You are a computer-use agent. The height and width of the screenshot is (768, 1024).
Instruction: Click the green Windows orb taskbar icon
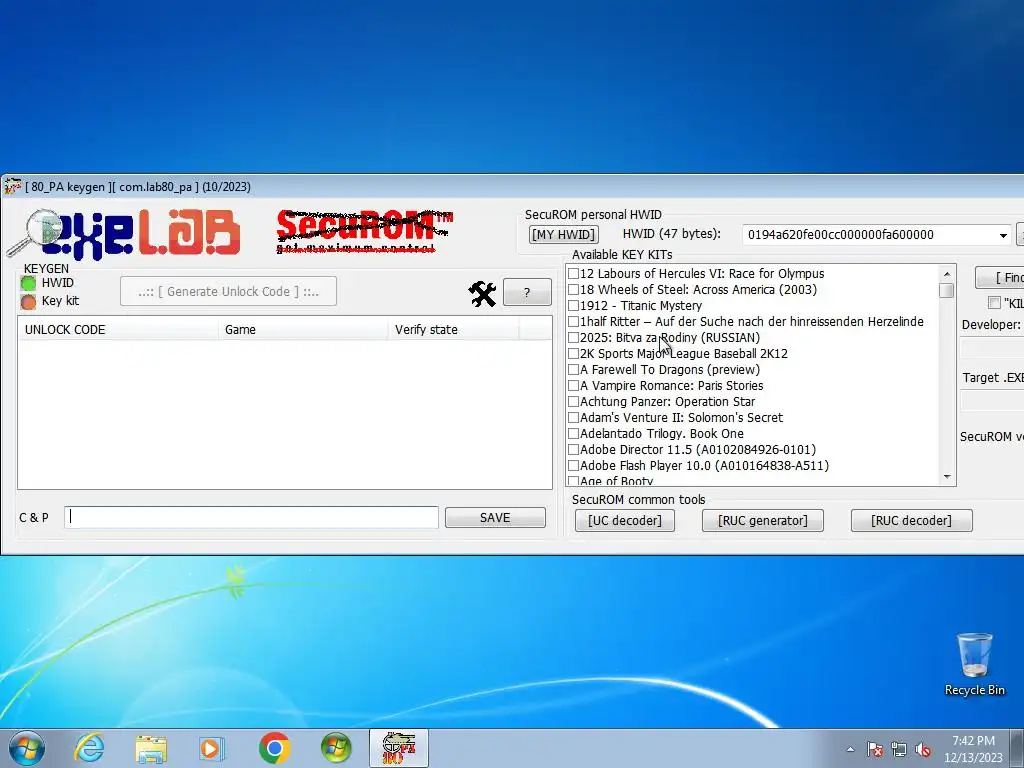[x=336, y=748]
